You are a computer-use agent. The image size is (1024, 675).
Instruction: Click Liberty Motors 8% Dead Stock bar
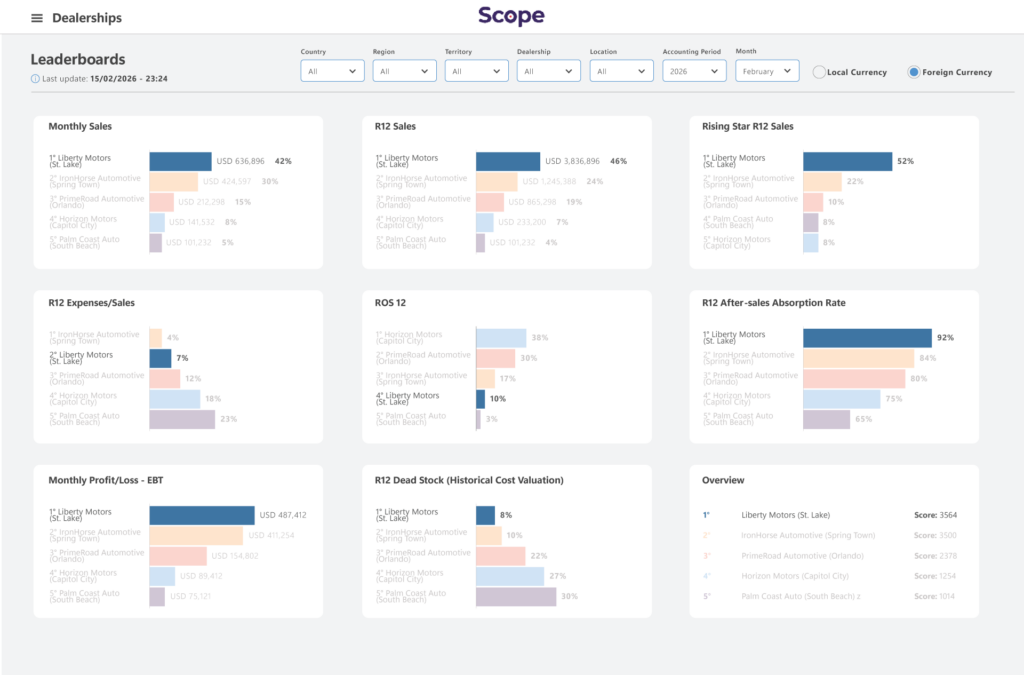coord(485,515)
